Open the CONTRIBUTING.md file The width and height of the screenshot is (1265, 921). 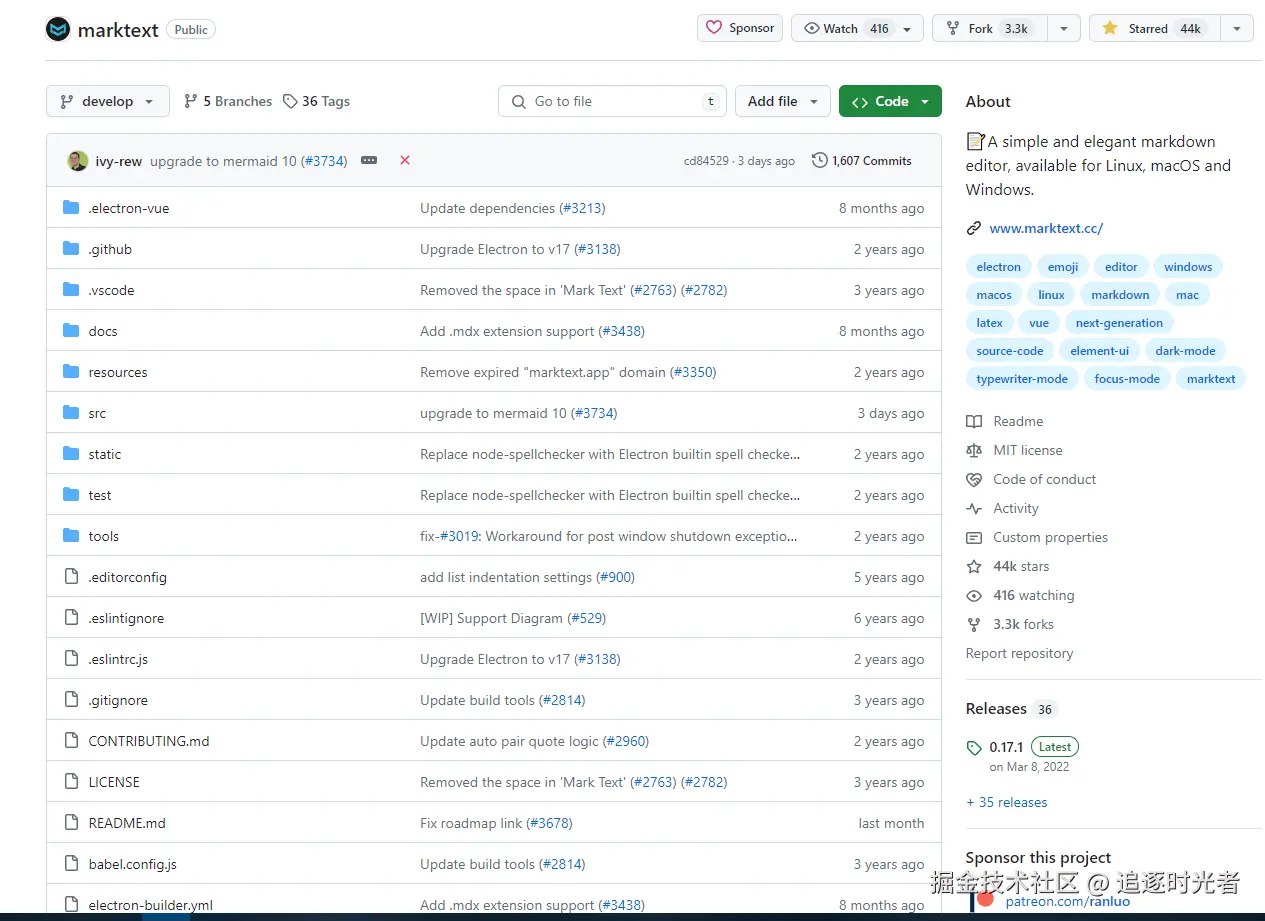(x=149, y=741)
